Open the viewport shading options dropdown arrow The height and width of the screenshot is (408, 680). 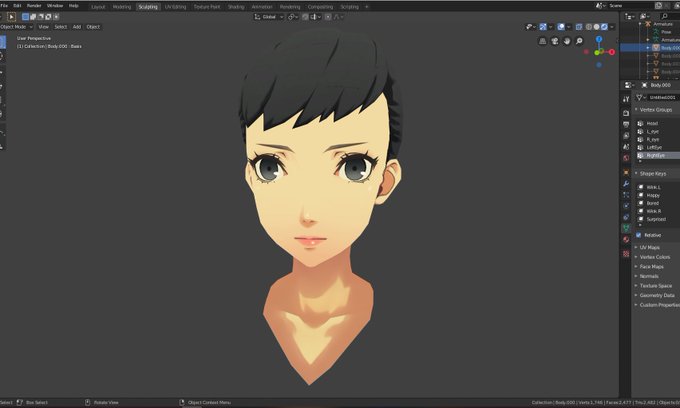(x=612, y=27)
